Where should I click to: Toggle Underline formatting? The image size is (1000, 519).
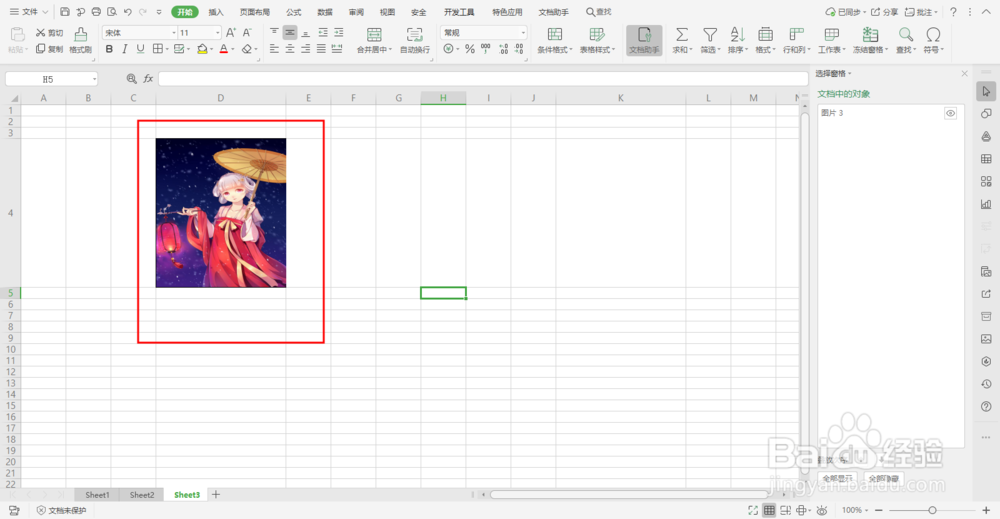point(140,49)
